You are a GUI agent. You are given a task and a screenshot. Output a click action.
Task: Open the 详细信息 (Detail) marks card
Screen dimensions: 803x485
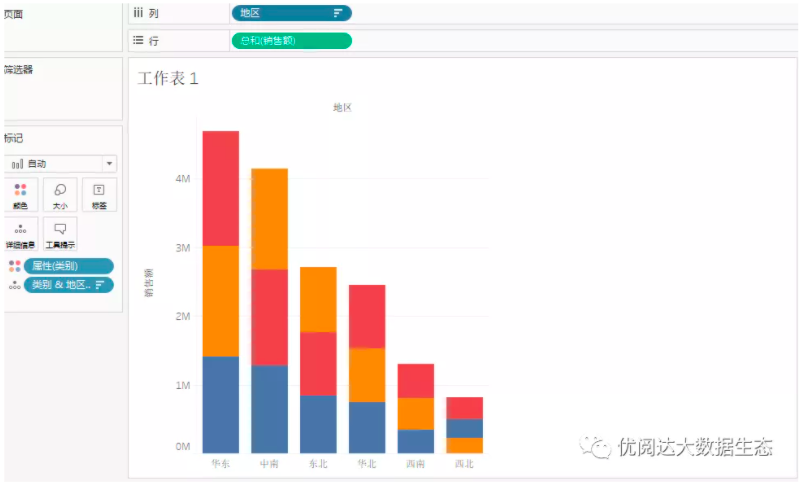pos(20,234)
